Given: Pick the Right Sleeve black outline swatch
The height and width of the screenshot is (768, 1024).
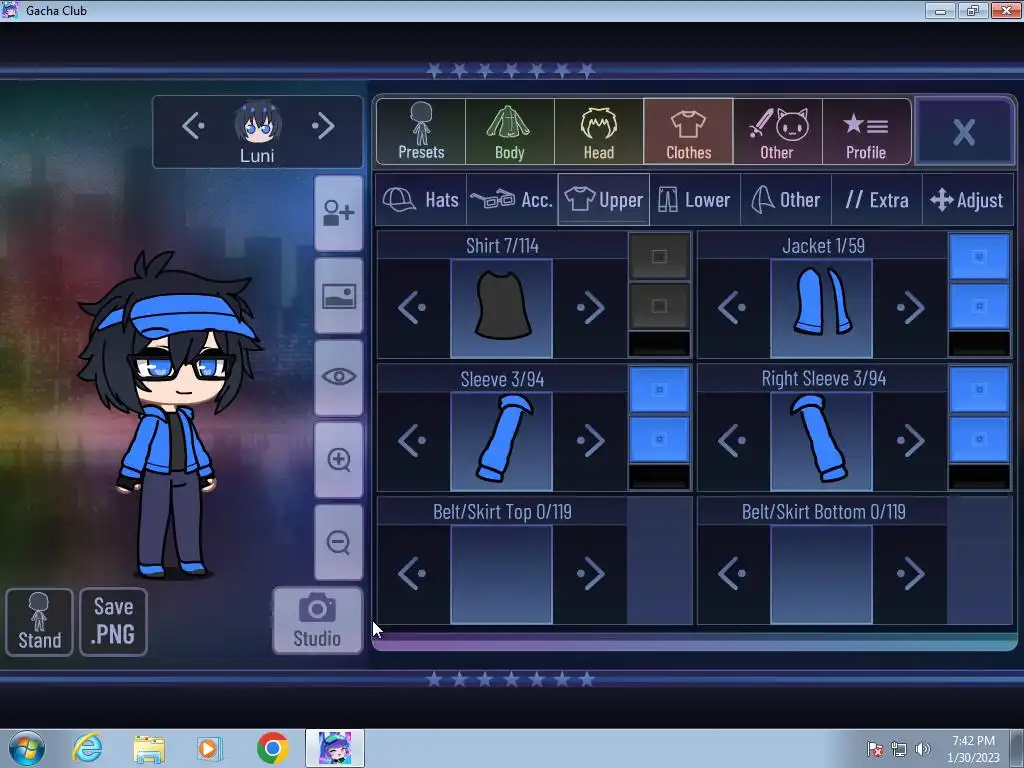Looking at the screenshot, I should pos(979,477).
